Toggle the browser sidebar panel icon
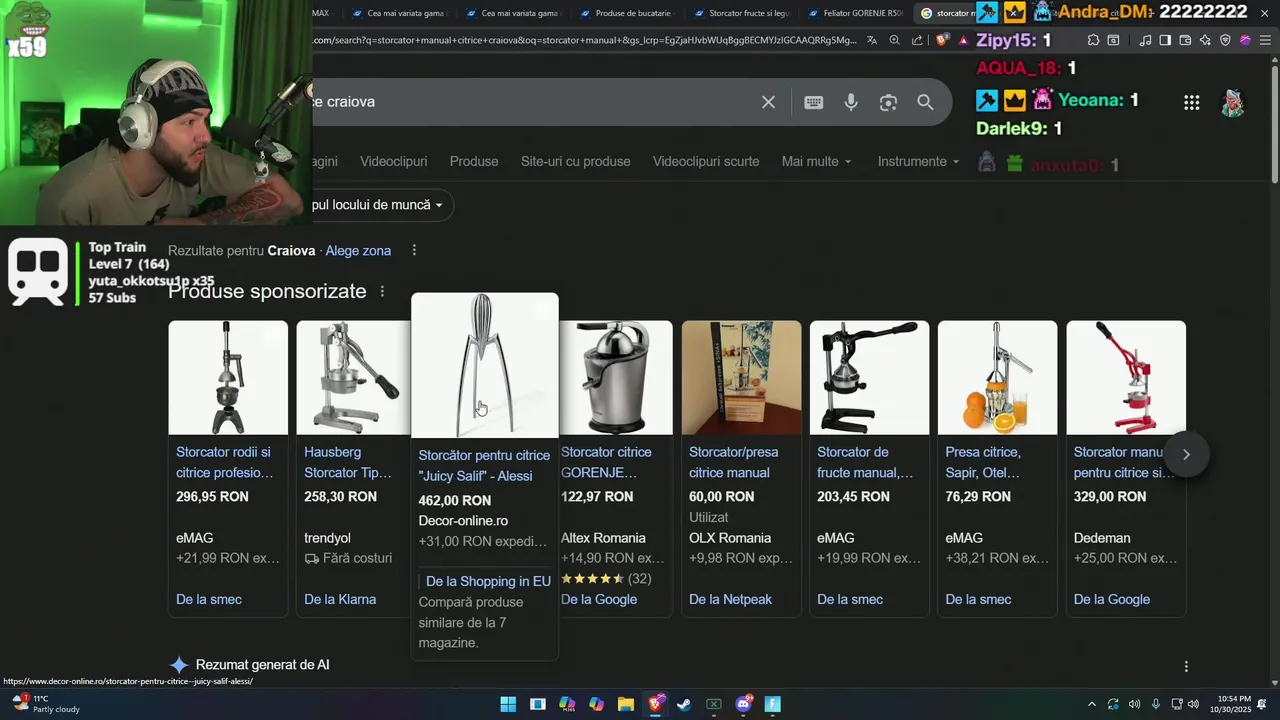Screen dimensions: 1280x720 1165,40
